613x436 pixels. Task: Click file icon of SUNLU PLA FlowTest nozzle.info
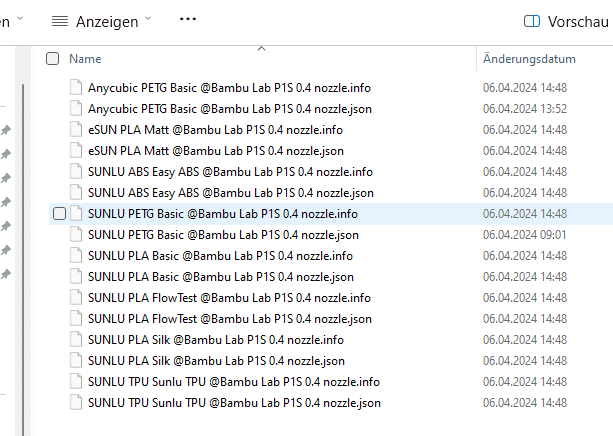(x=76, y=298)
